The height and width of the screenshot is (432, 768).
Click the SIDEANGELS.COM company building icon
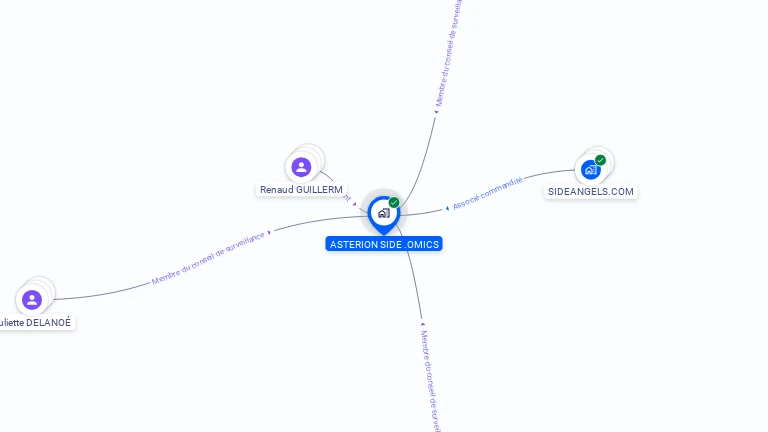coord(591,170)
